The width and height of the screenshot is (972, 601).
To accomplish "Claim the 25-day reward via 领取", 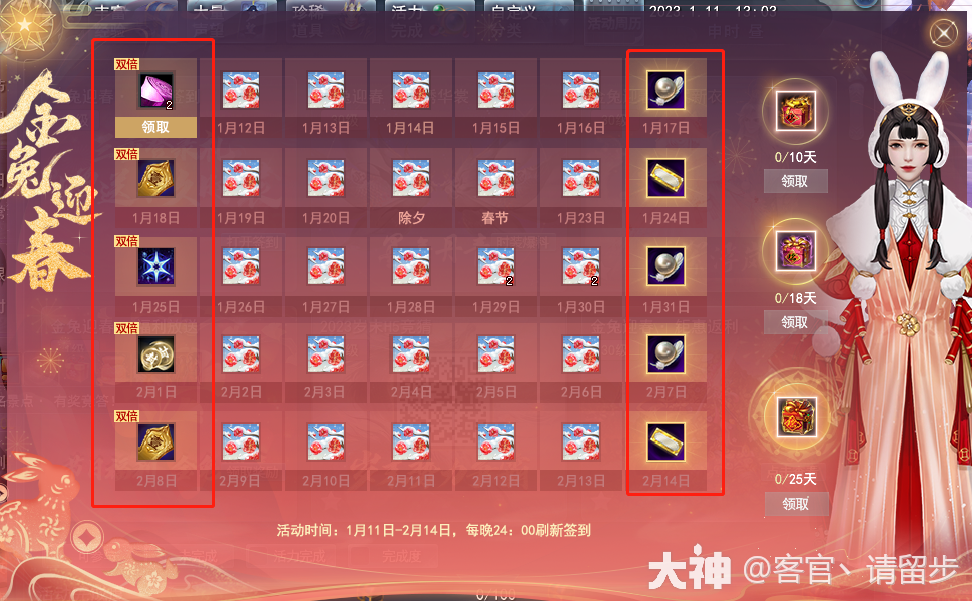I will 796,504.
